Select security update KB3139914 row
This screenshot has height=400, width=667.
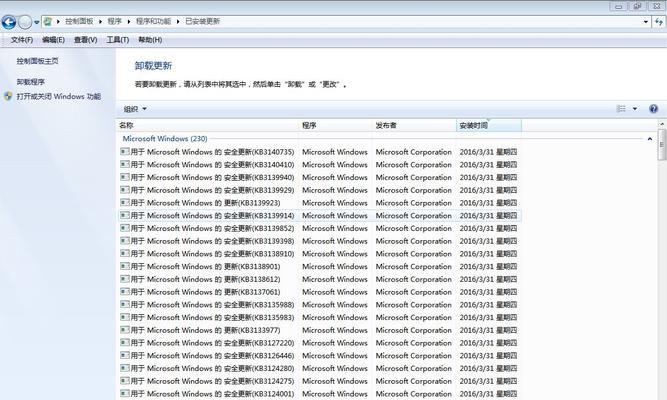[319, 216]
